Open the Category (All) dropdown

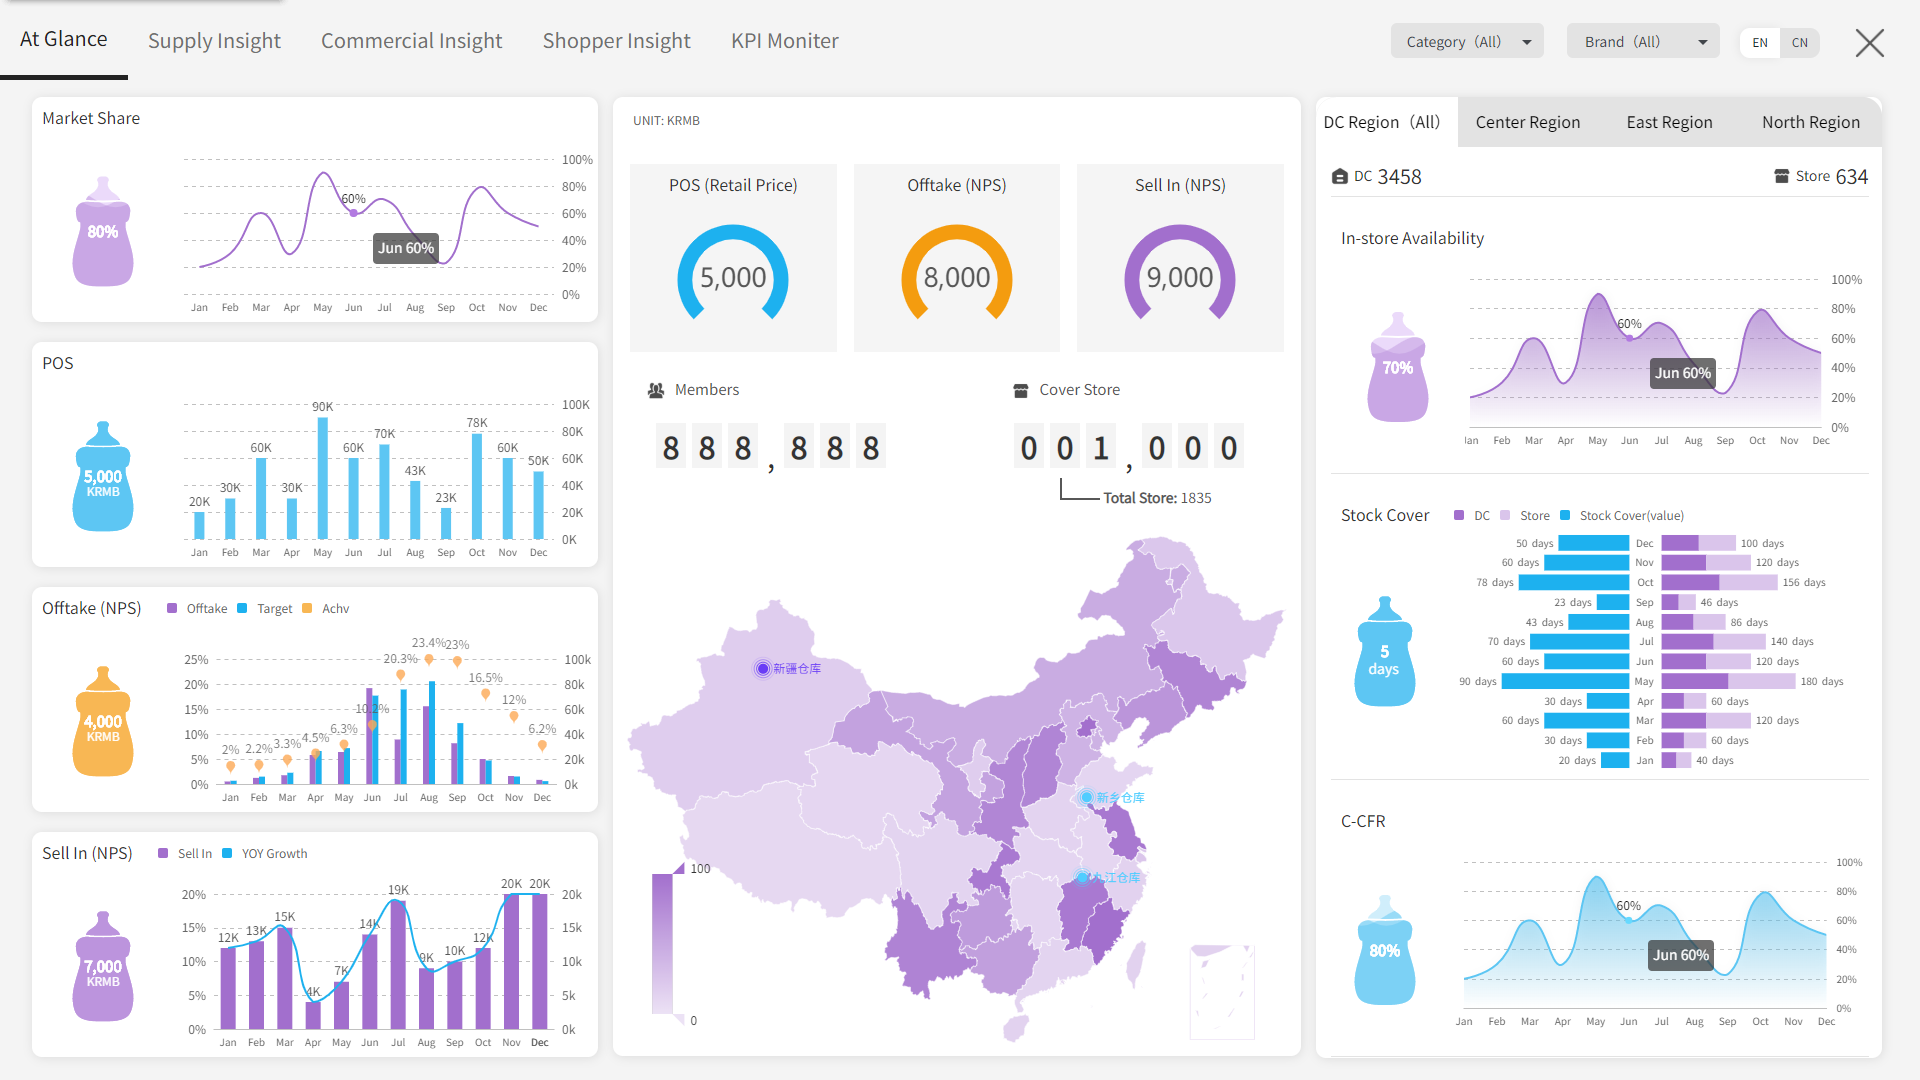pyautogui.click(x=1467, y=42)
